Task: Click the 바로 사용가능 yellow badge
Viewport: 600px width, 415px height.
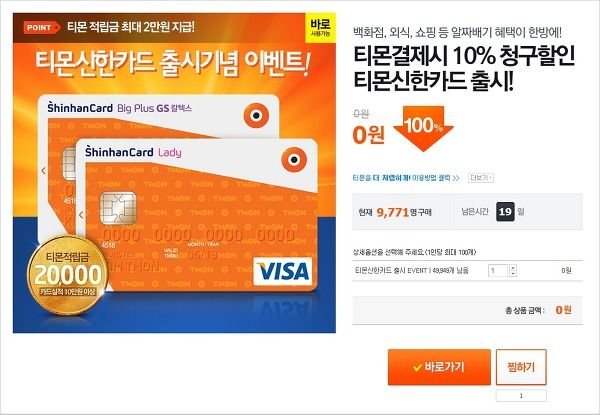Action: coord(320,27)
